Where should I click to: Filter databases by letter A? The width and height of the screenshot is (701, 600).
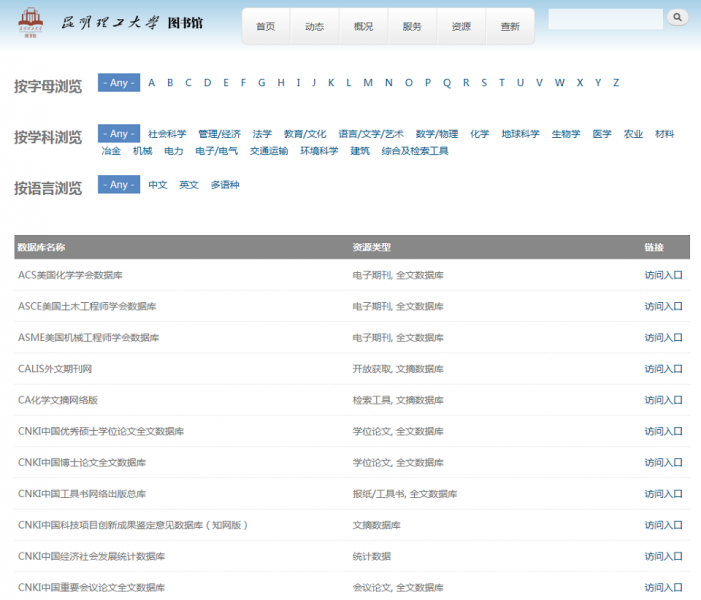click(x=152, y=83)
